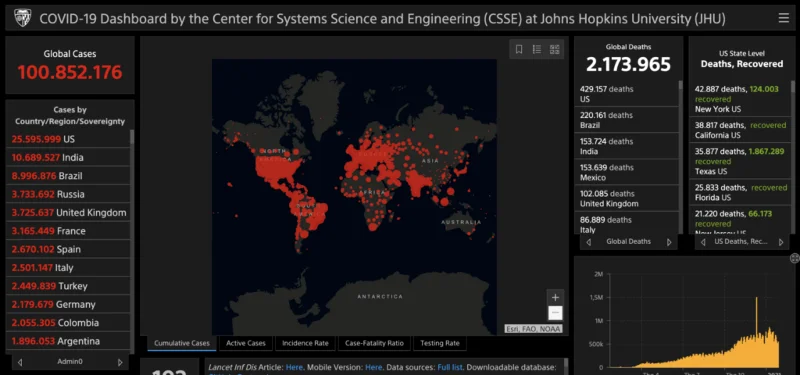Click the Australia label on map
The height and width of the screenshot is (375, 800).
[461, 222]
